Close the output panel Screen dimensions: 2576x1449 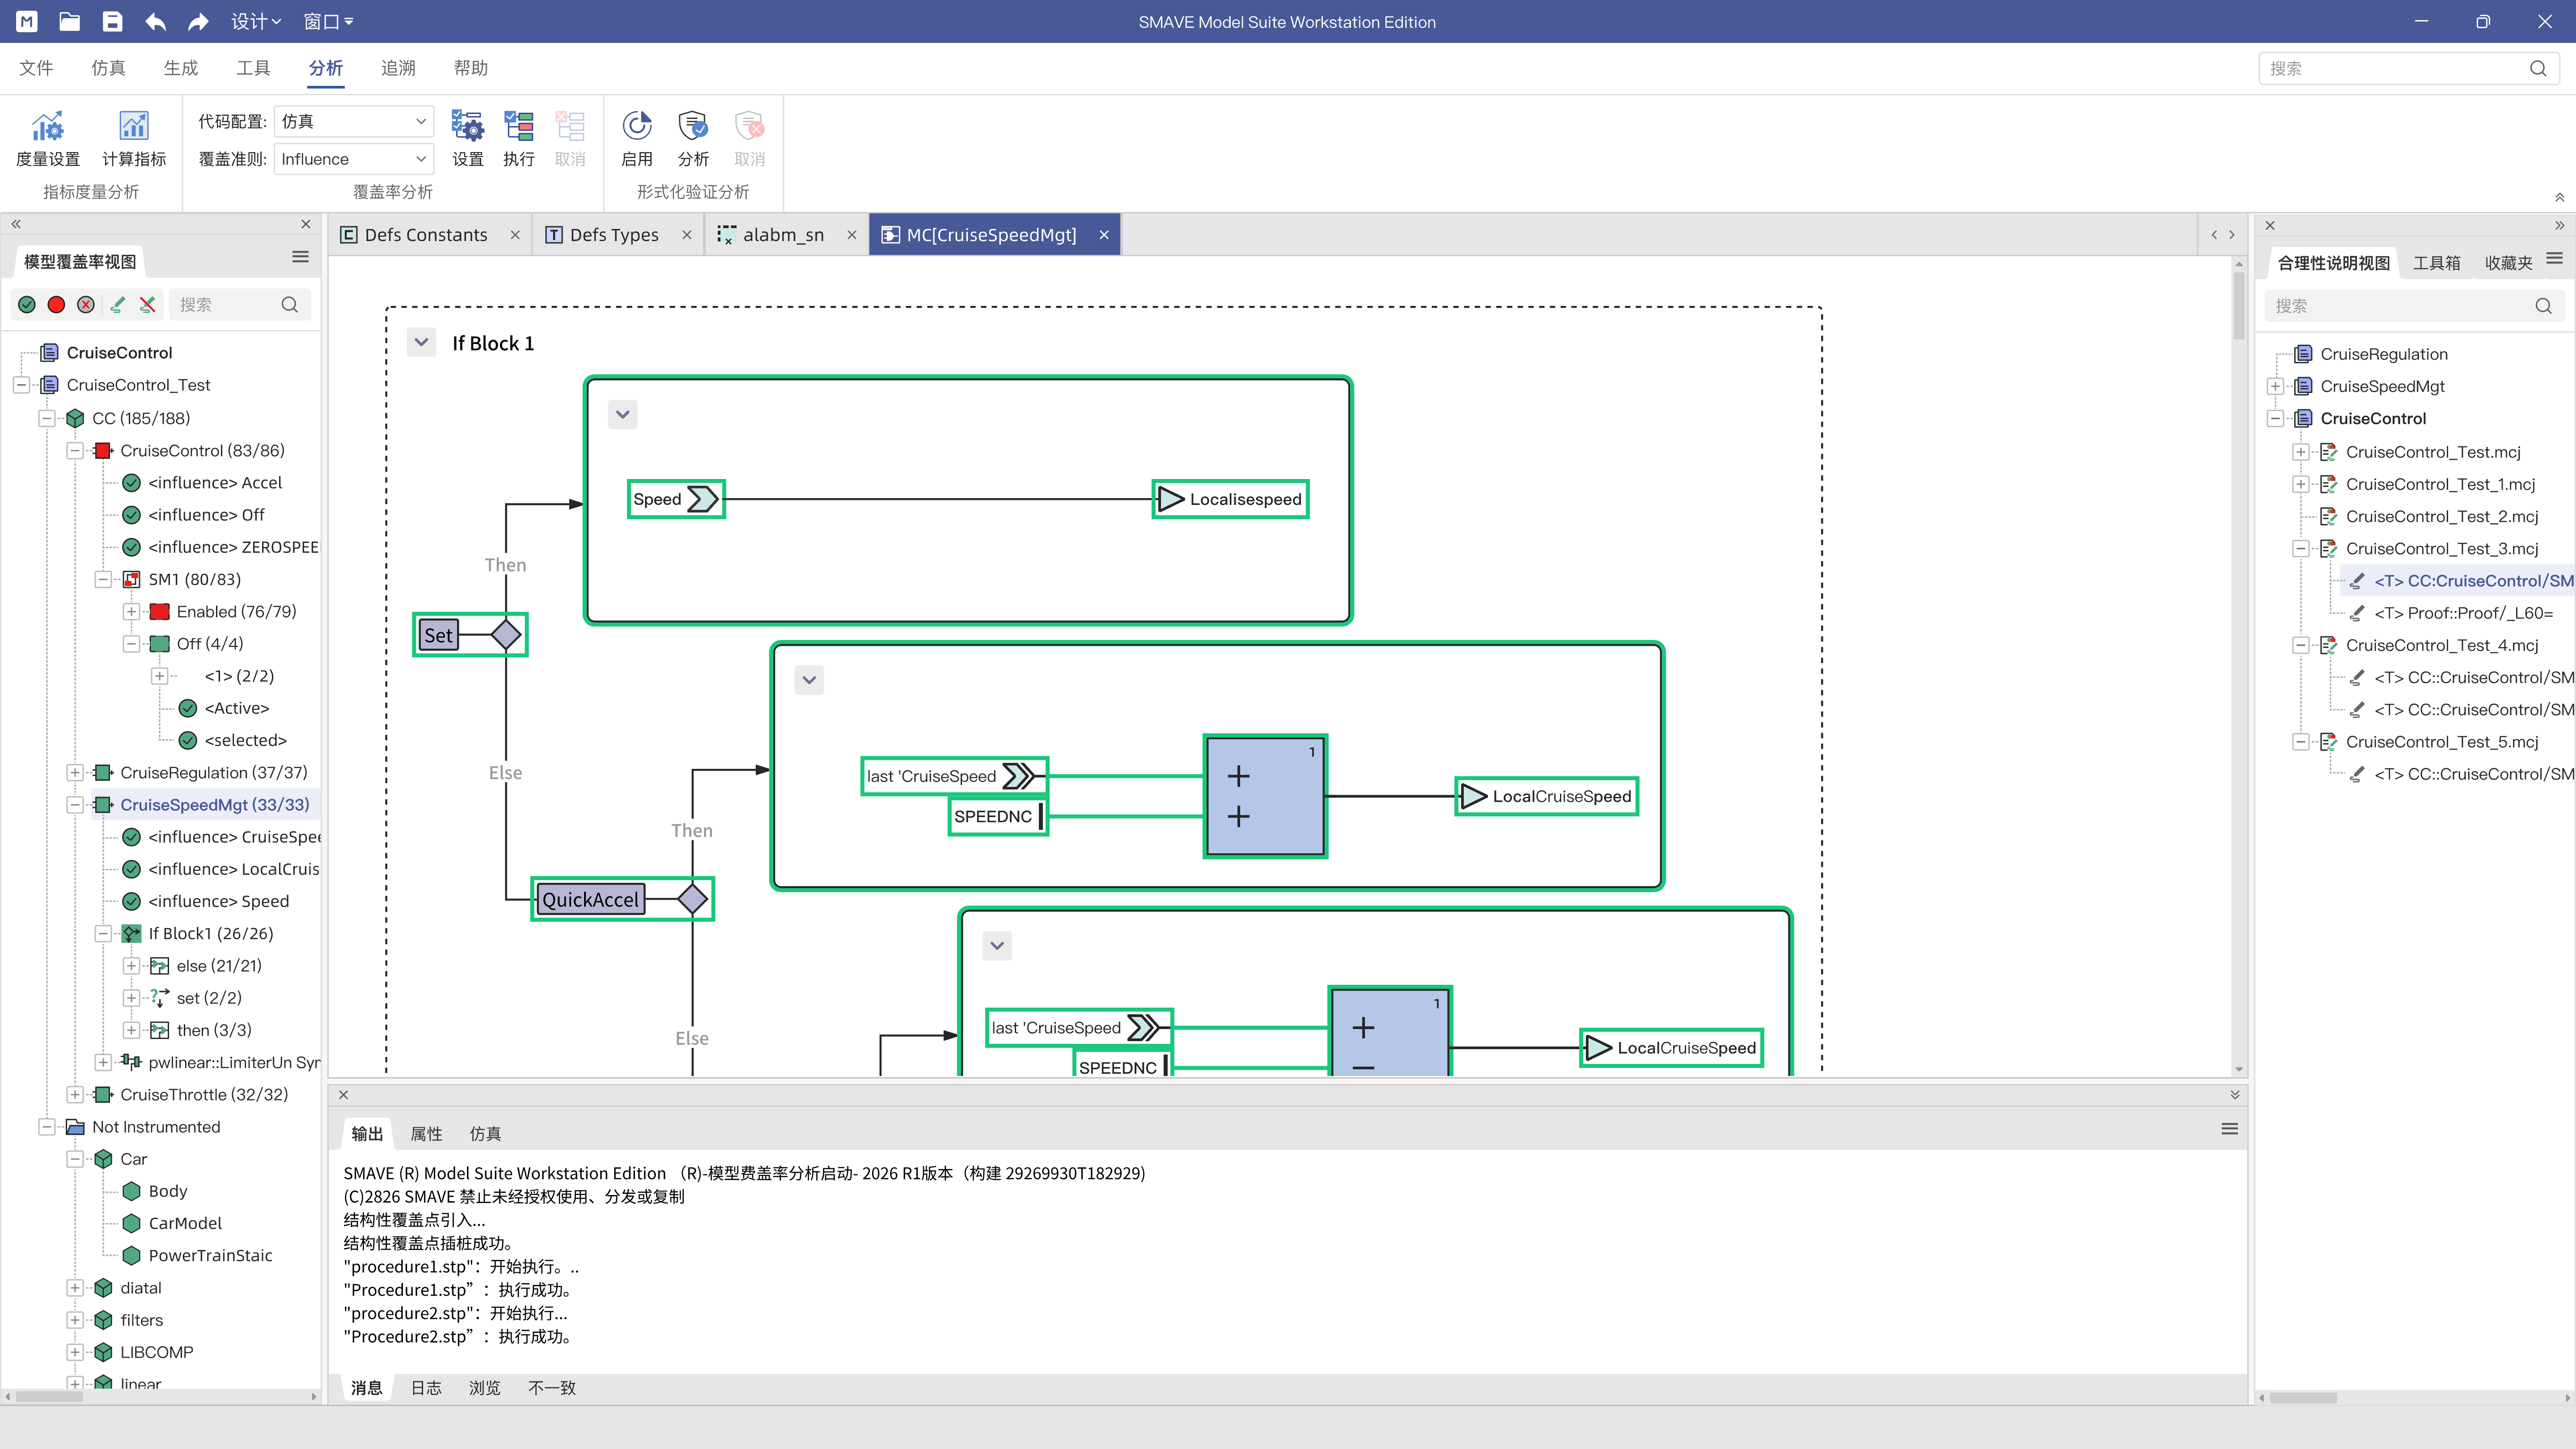[343, 1095]
